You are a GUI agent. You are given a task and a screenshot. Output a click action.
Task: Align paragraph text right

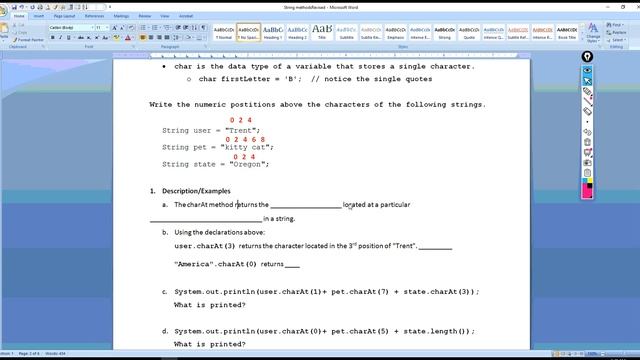click(x=160, y=38)
